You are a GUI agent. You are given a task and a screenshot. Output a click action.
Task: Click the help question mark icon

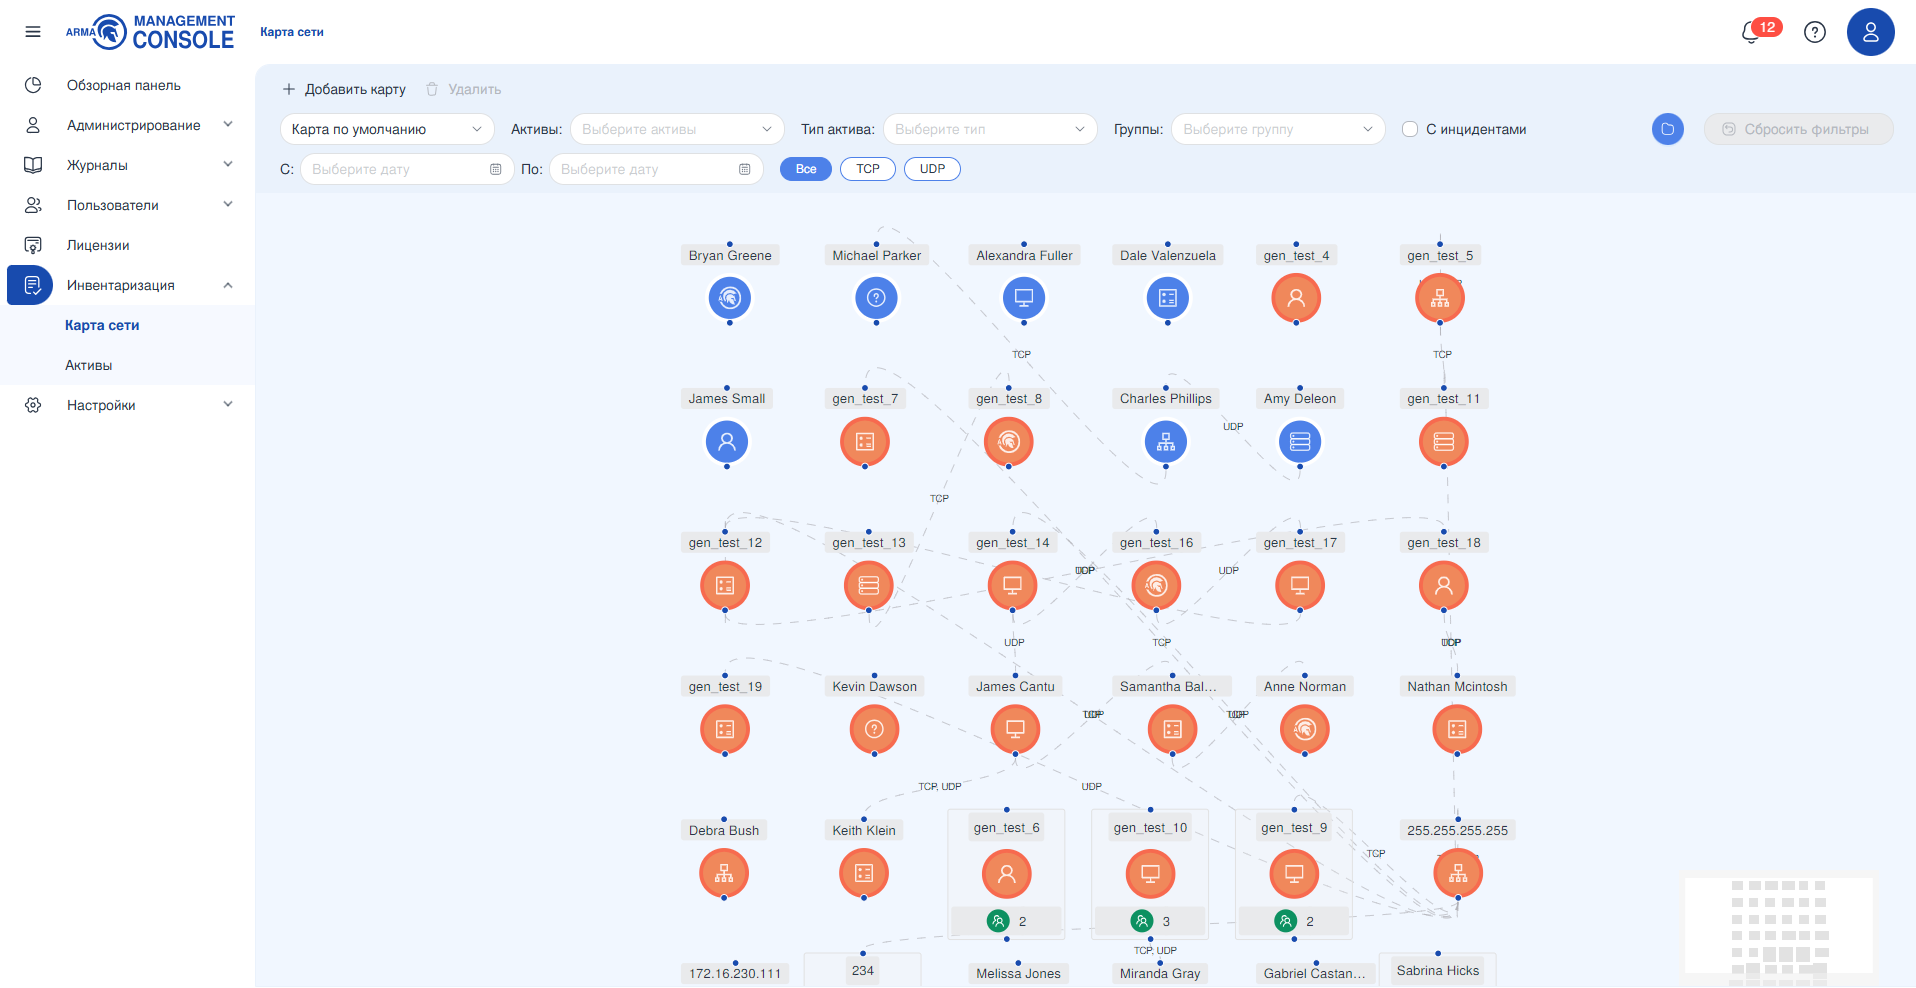pos(1814,32)
